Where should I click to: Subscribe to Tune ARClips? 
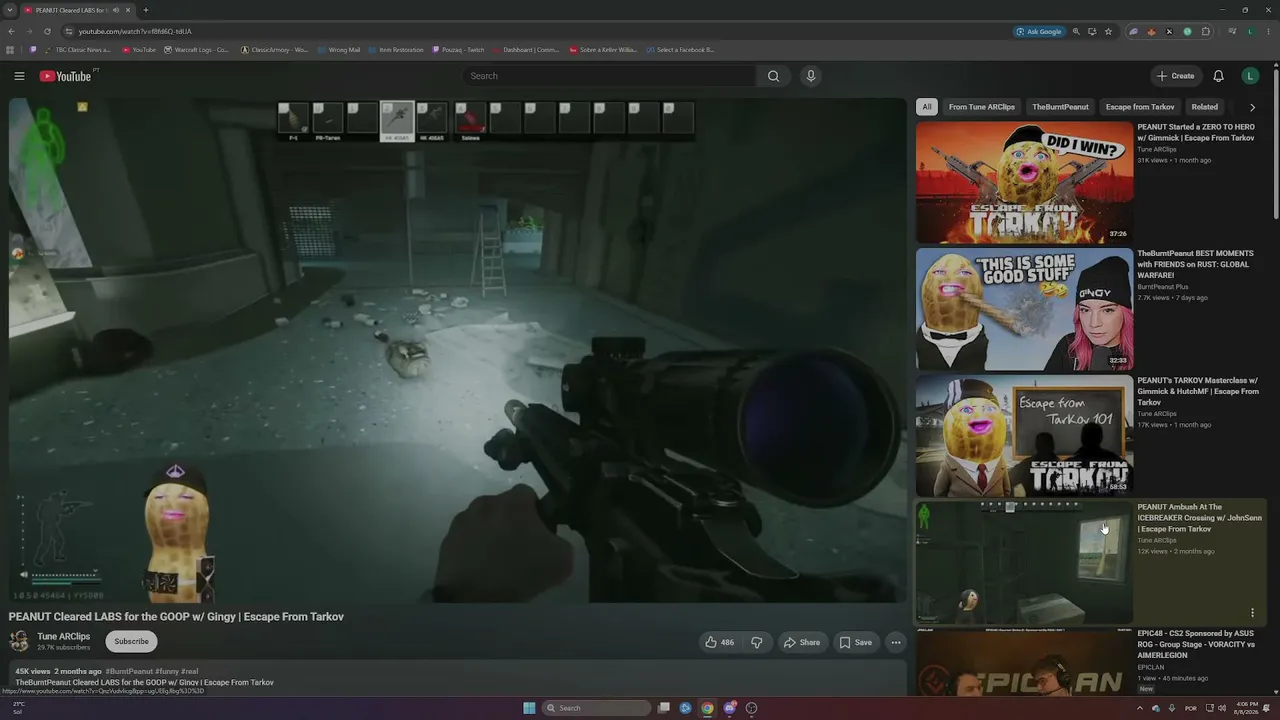pos(131,642)
